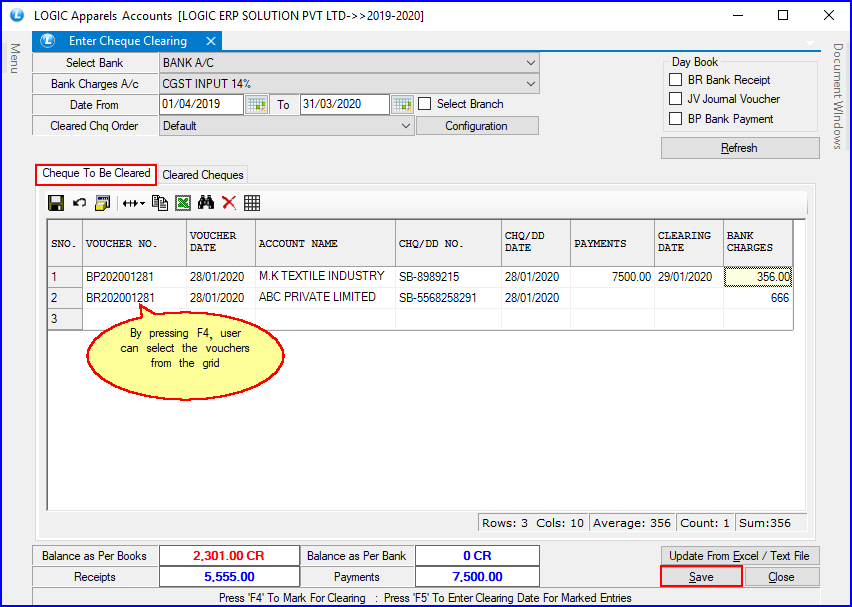Click the bank charges cell showing 666
This screenshot has height=607, width=852.
757,298
